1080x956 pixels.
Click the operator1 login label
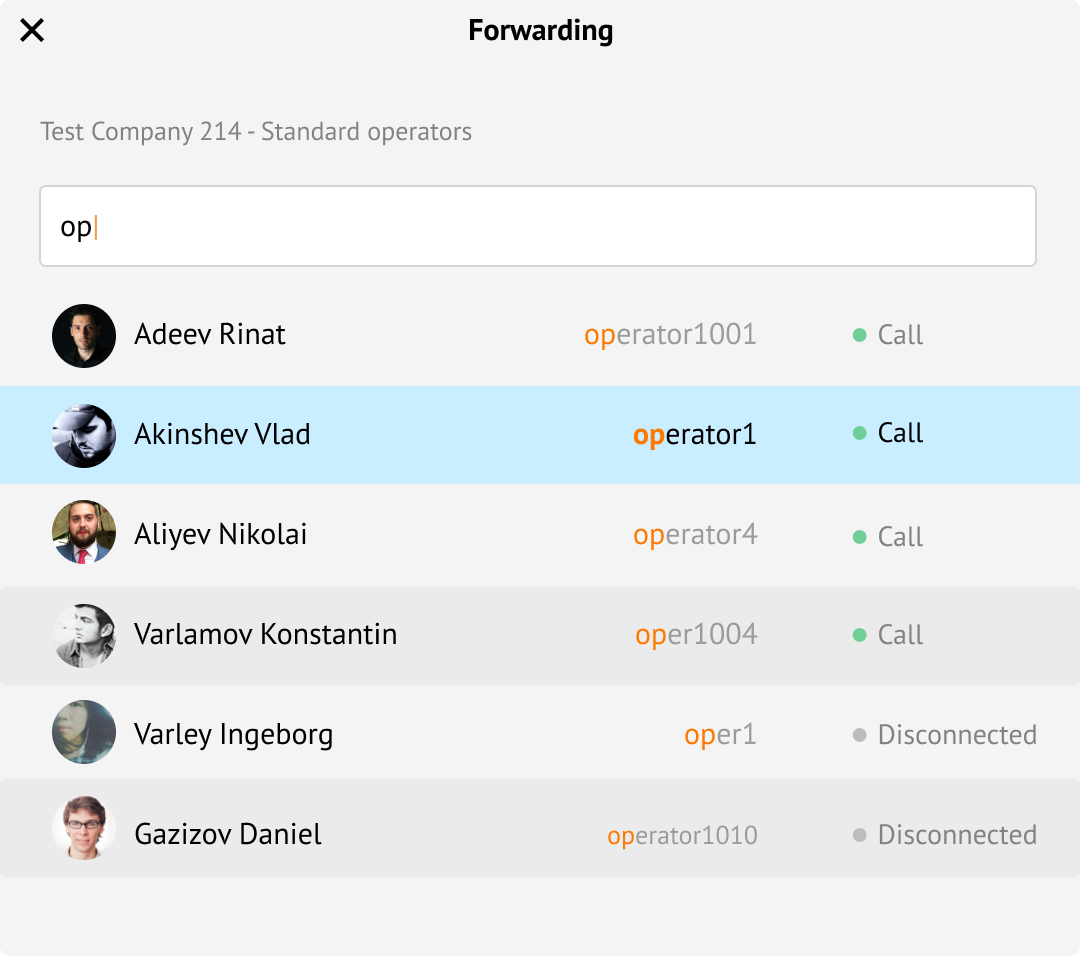694,435
